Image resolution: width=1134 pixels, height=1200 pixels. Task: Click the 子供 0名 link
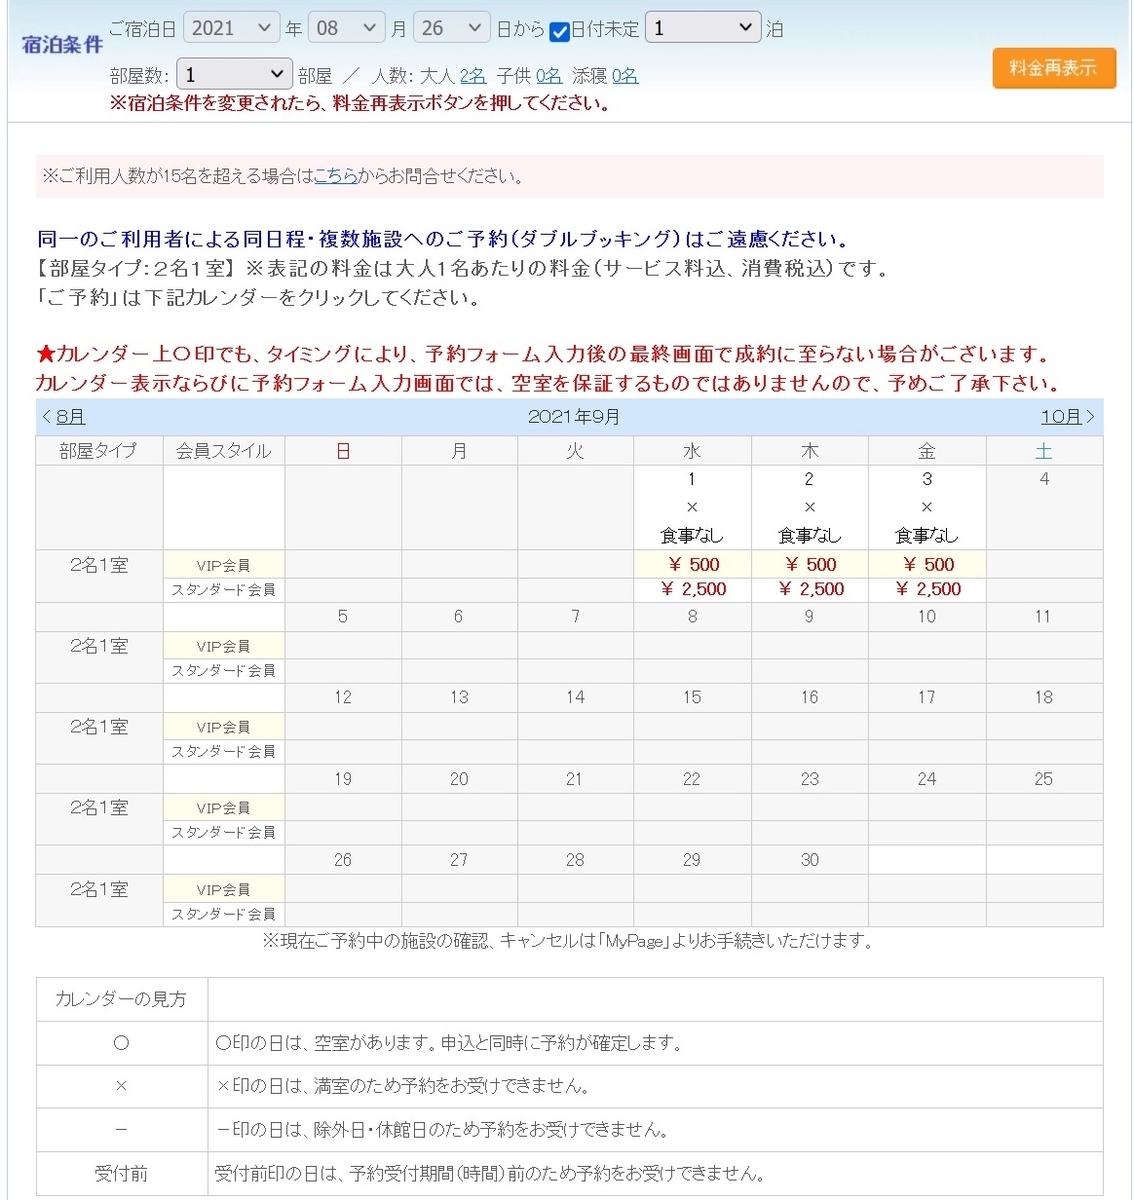pos(548,76)
